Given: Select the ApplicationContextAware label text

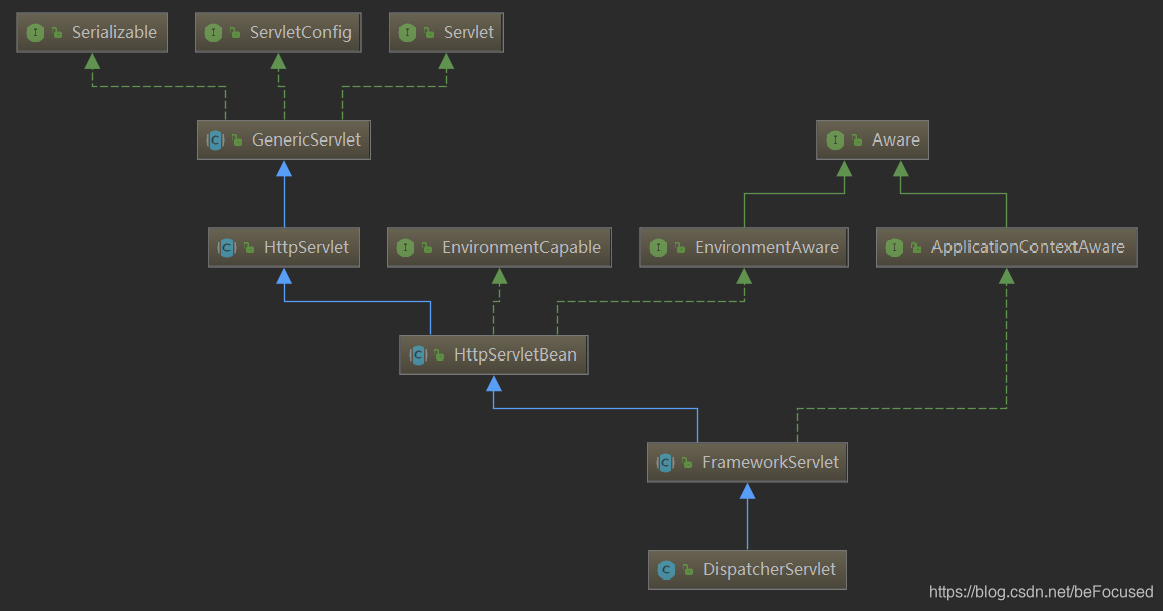Looking at the screenshot, I should 1028,248.
